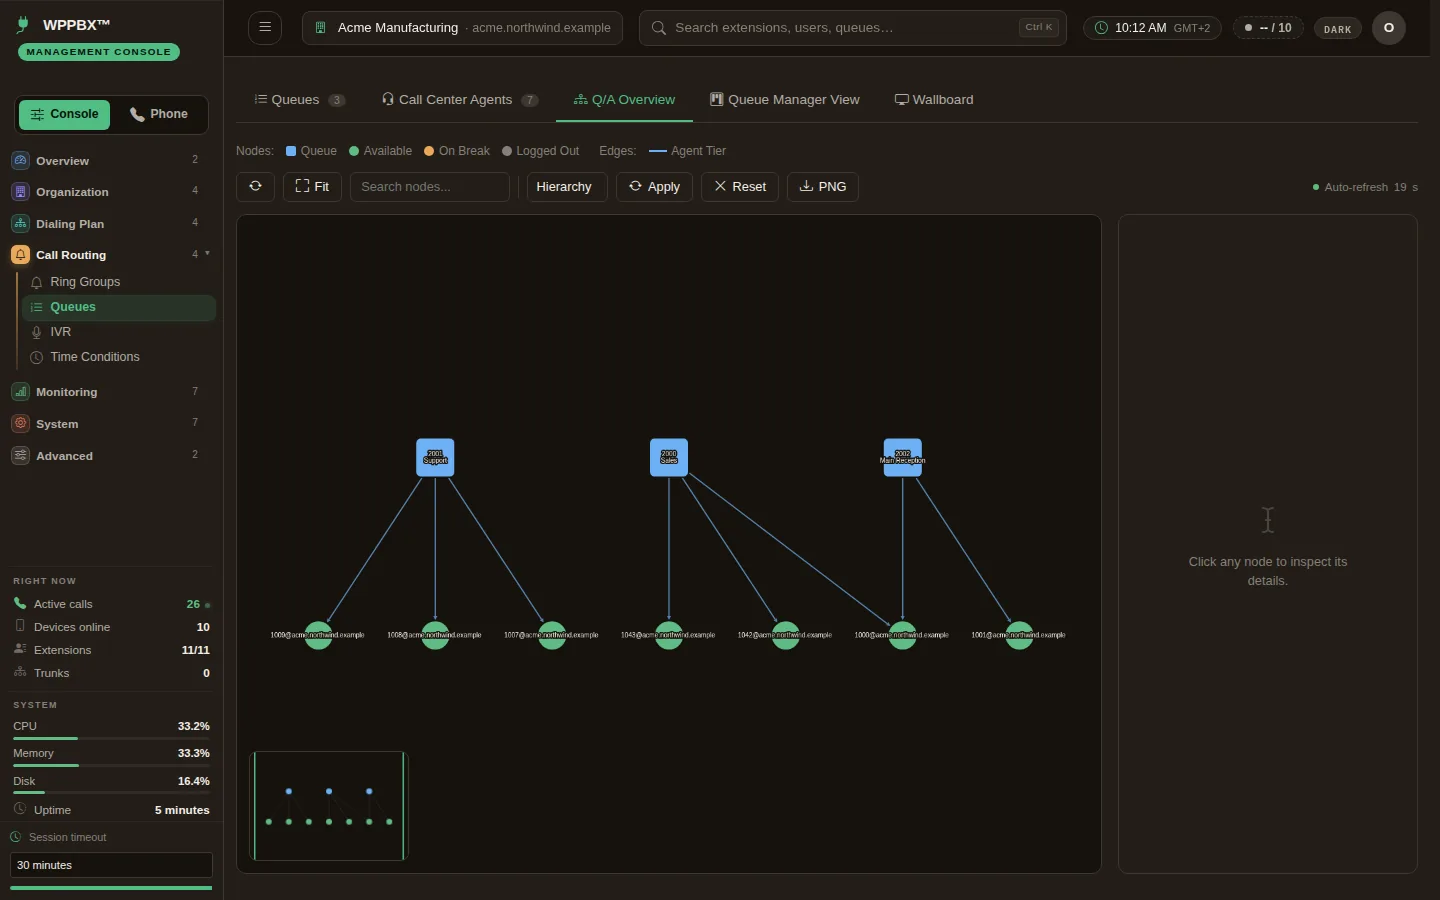Switch to the Wallboard tab

(x=934, y=100)
